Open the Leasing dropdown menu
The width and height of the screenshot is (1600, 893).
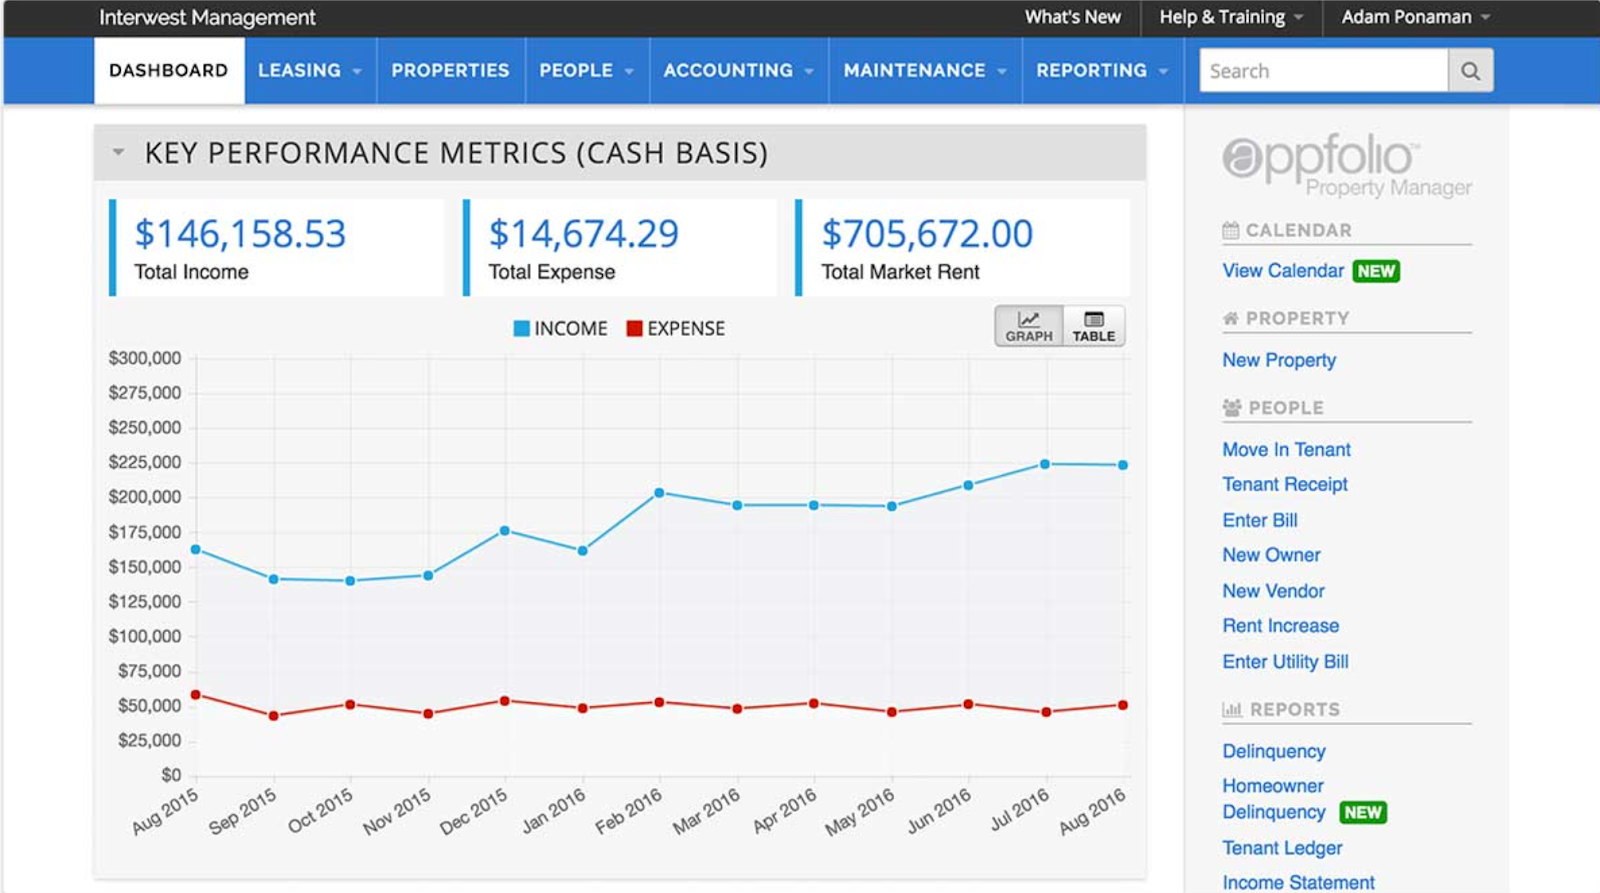(310, 71)
